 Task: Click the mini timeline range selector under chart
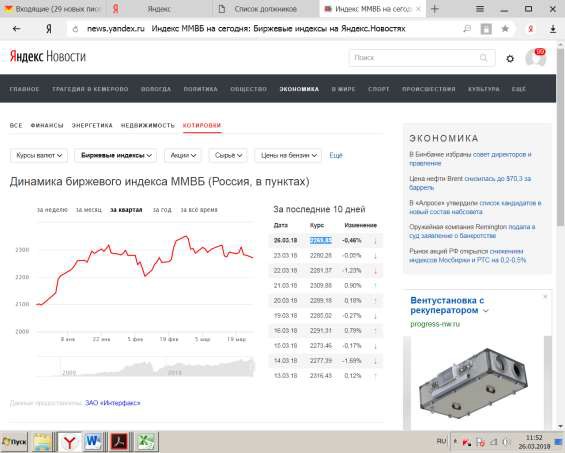coord(146,367)
